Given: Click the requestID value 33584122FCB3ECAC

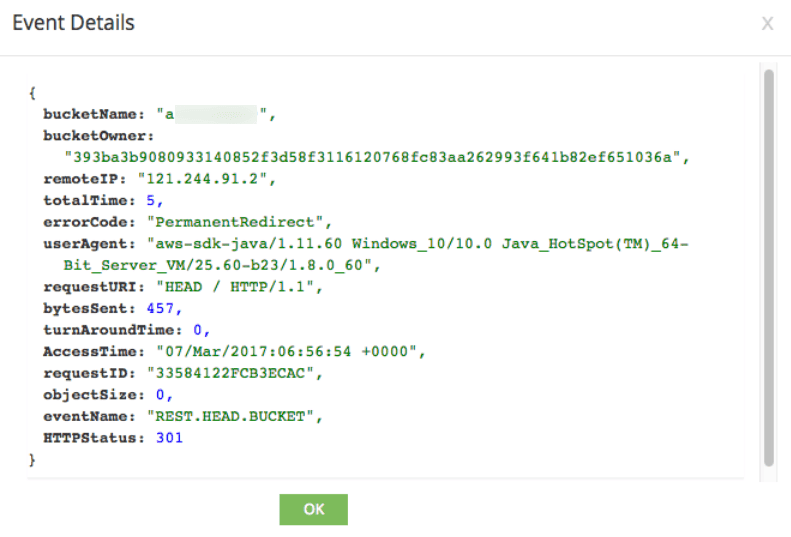Looking at the screenshot, I should tap(234, 373).
